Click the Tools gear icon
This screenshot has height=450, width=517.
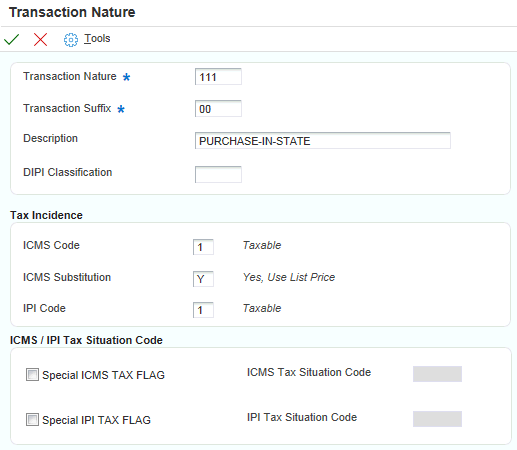pyautogui.click(x=71, y=40)
